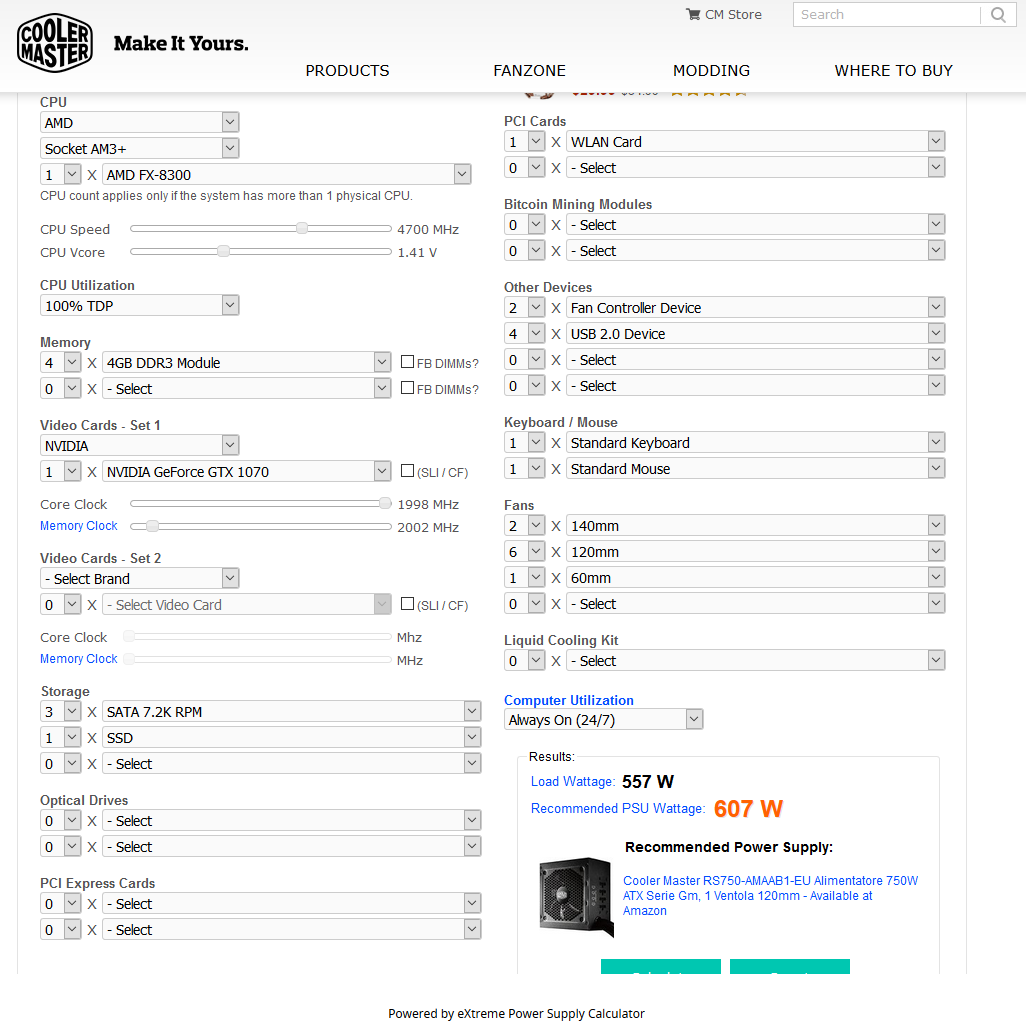Open the first PCI Express Cards select dropdown
Image resolution: width=1026 pixels, height=1032 pixels.
coord(292,903)
